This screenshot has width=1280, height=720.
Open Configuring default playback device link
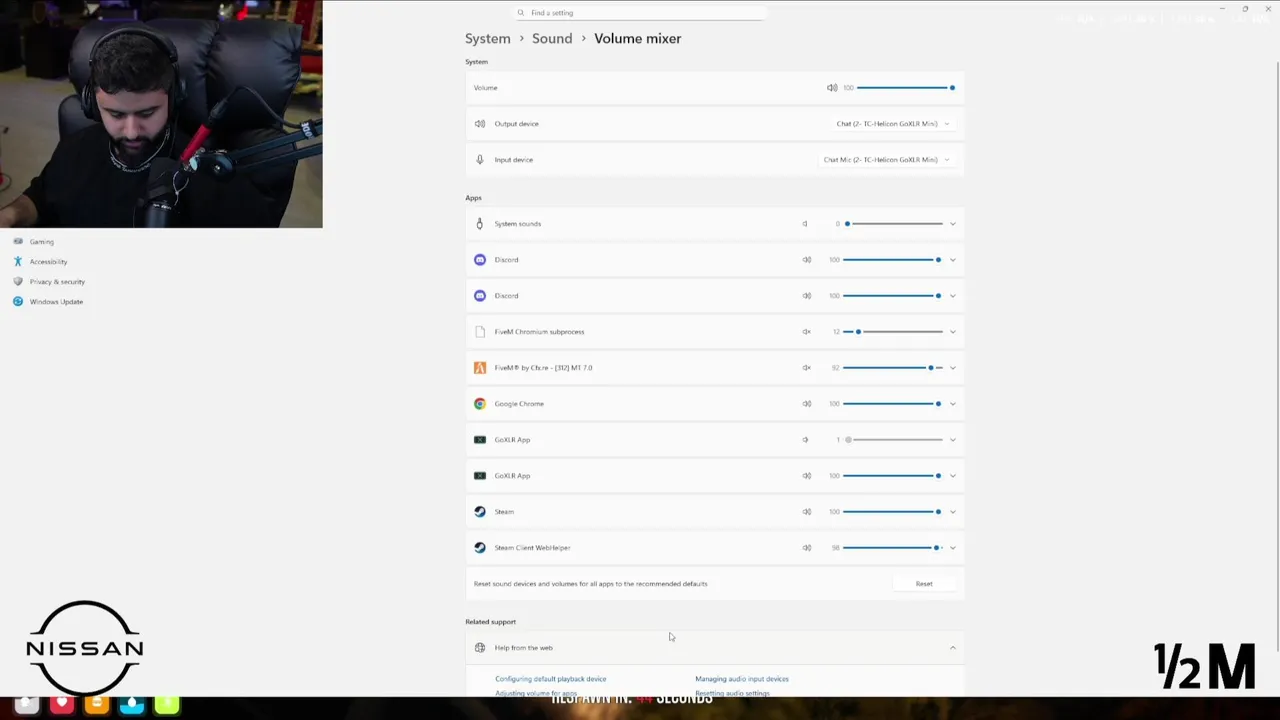[550, 679]
